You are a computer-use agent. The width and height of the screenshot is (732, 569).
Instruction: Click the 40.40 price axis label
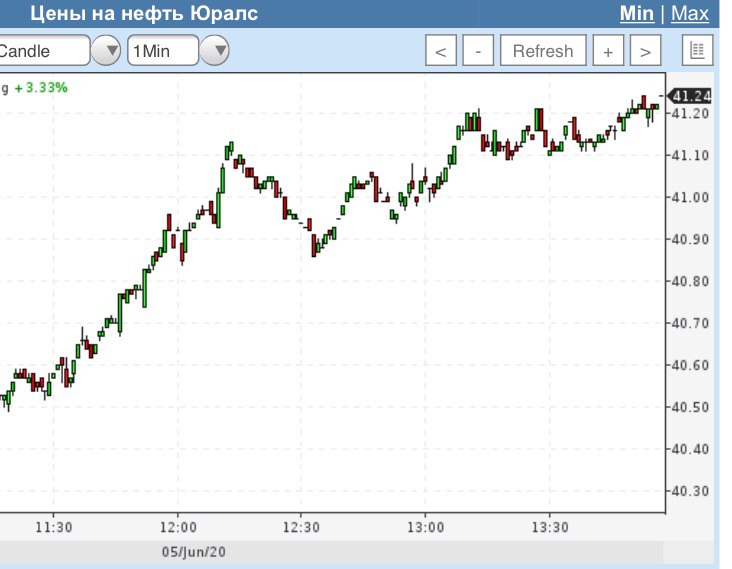[x=690, y=450]
